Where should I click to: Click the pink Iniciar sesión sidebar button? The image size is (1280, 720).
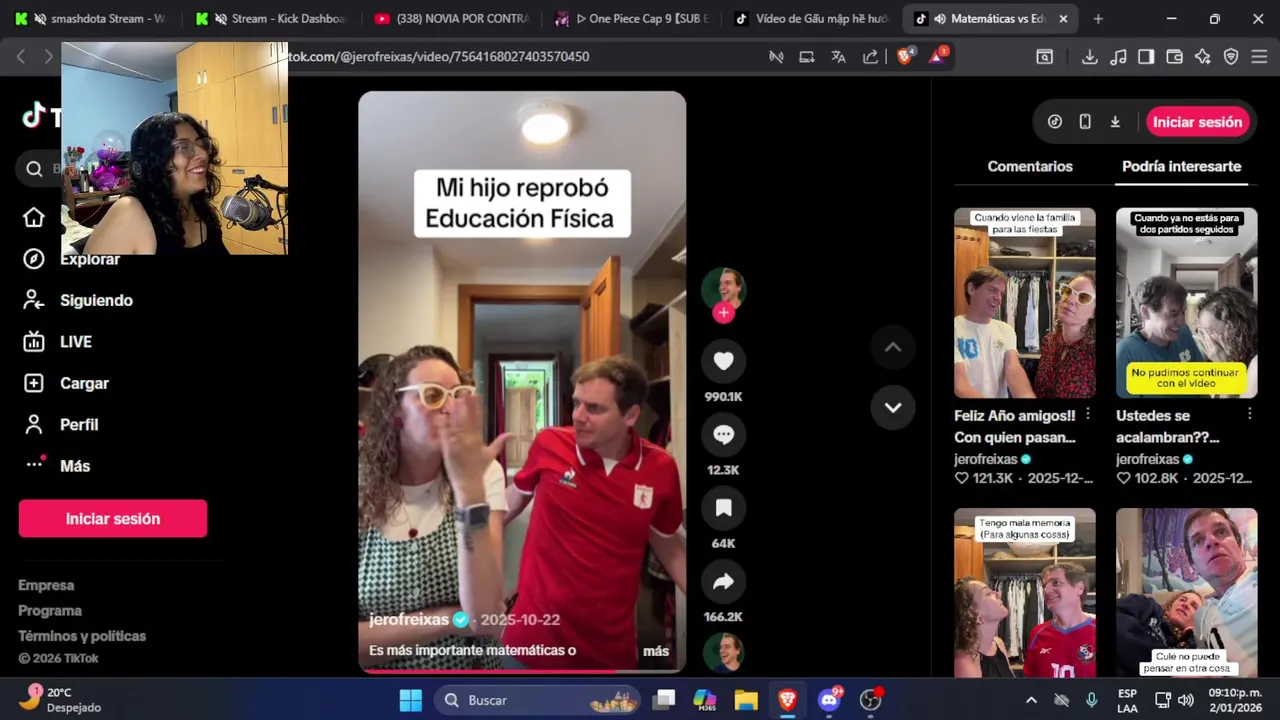point(113,519)
